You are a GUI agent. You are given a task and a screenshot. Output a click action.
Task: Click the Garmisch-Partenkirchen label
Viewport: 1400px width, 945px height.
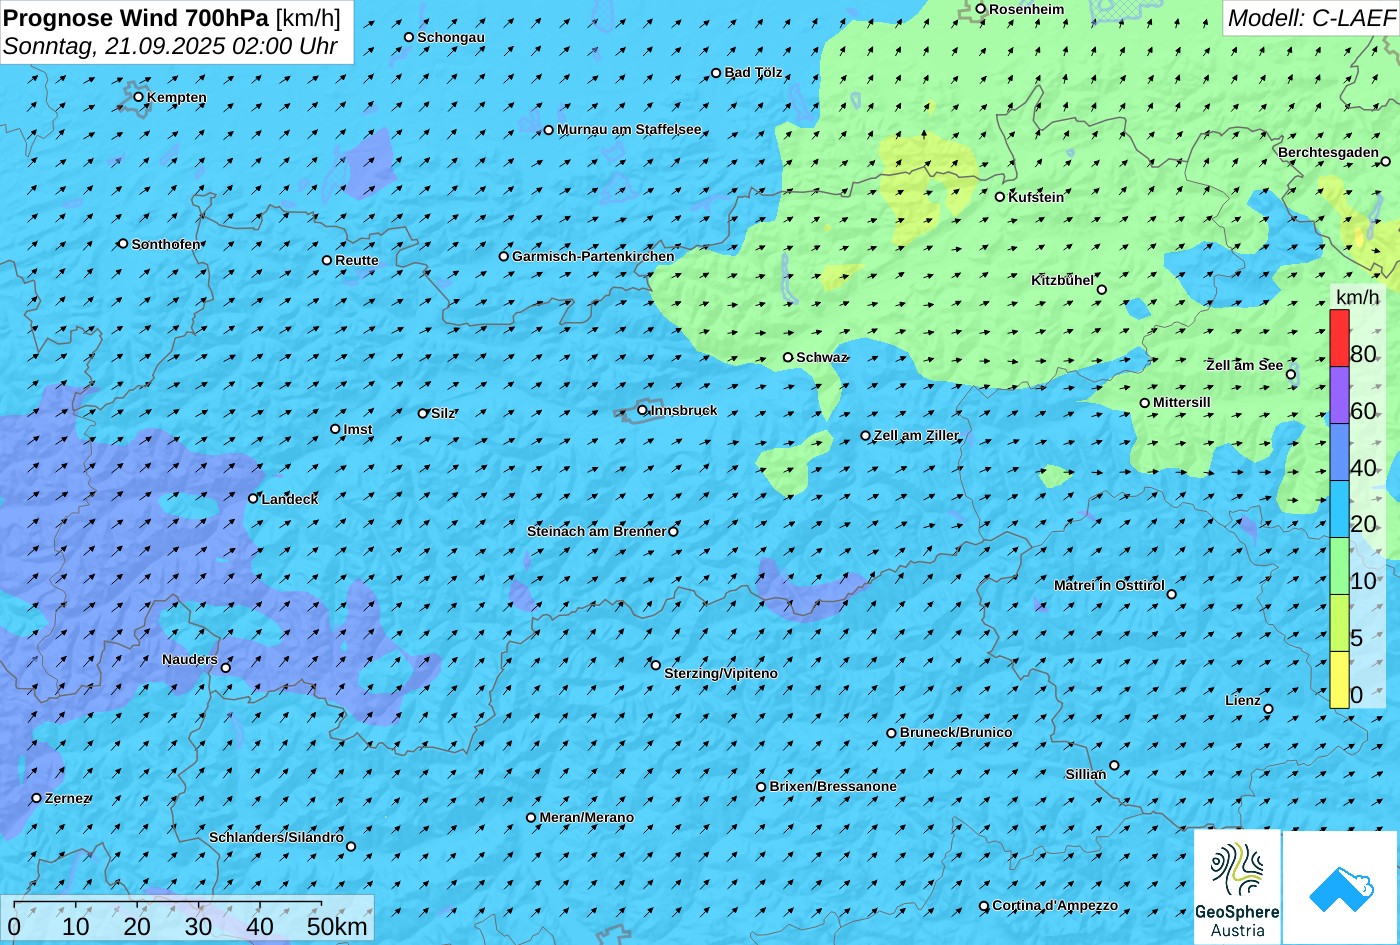[593, 256]
